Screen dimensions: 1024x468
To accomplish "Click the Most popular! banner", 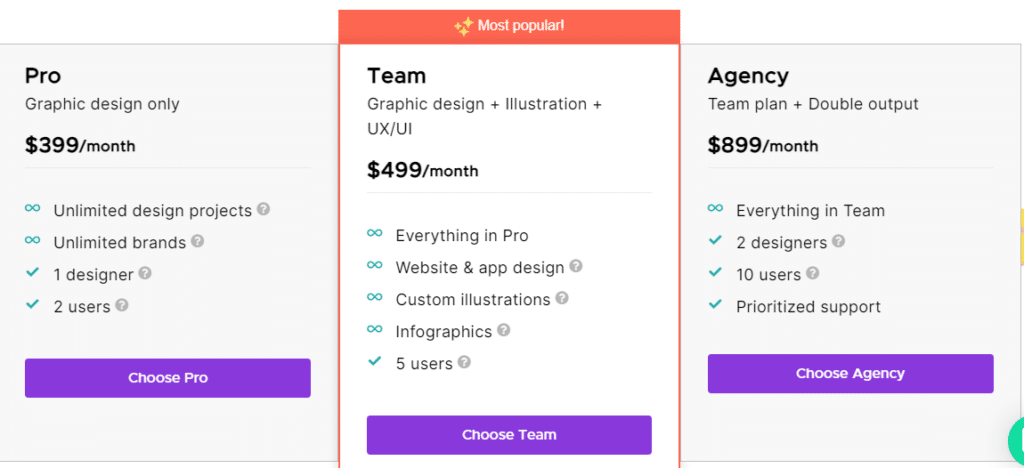I will click(x=509, y=26).
